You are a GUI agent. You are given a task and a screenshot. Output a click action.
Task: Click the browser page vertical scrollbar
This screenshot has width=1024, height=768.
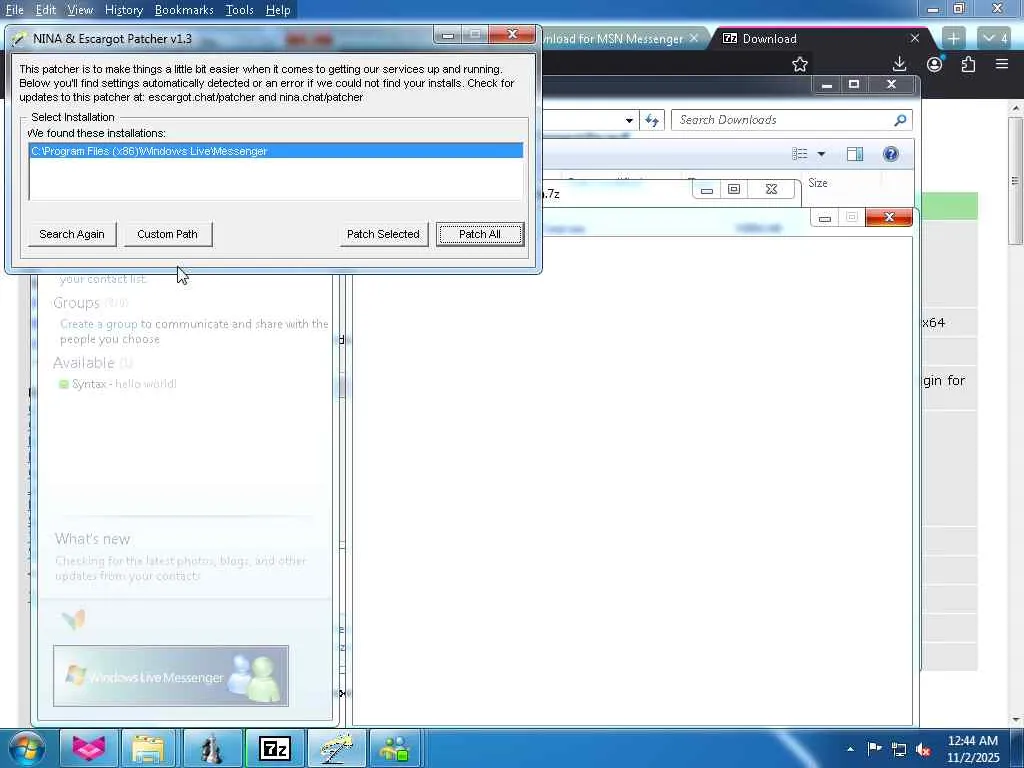[x=1016, y=181]
